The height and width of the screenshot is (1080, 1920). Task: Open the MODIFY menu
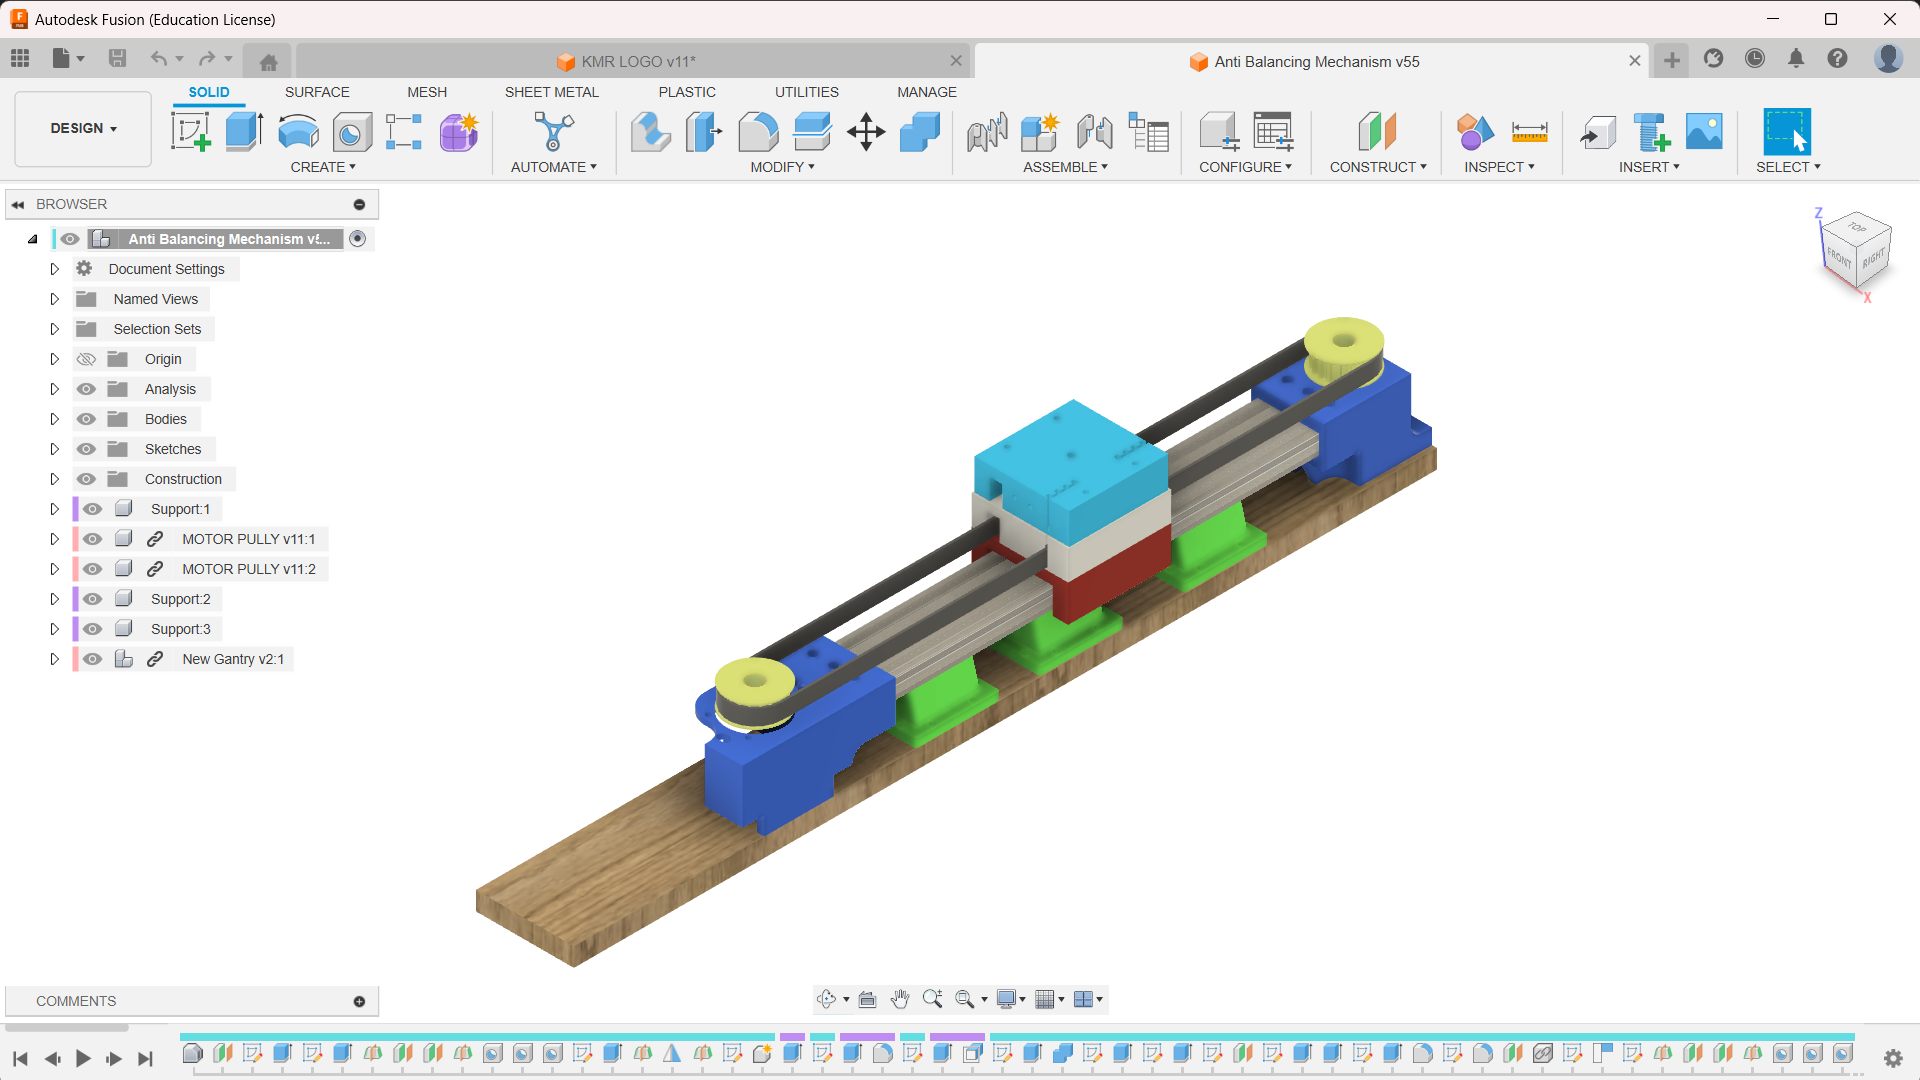point(782,167)
